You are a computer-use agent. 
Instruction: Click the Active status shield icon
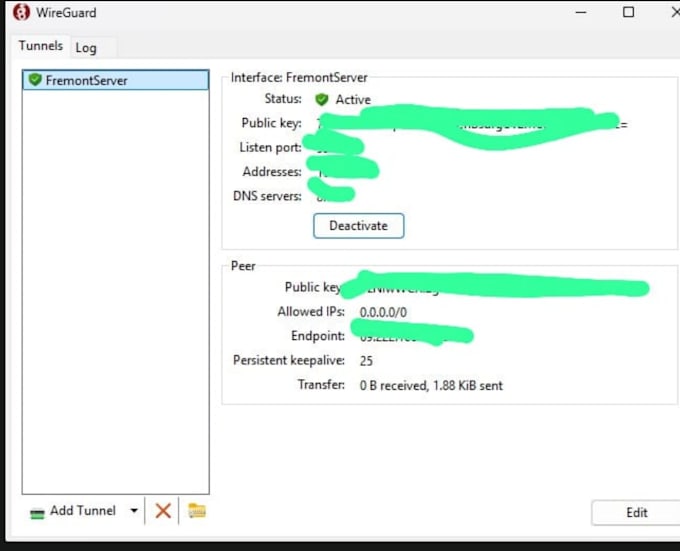pos(321,100)
